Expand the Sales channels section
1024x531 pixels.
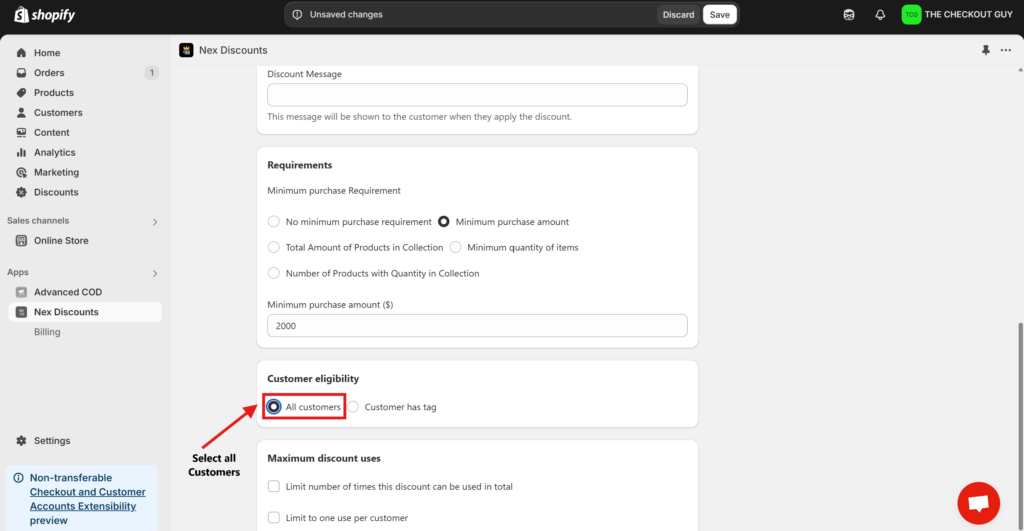pos(155,222)
